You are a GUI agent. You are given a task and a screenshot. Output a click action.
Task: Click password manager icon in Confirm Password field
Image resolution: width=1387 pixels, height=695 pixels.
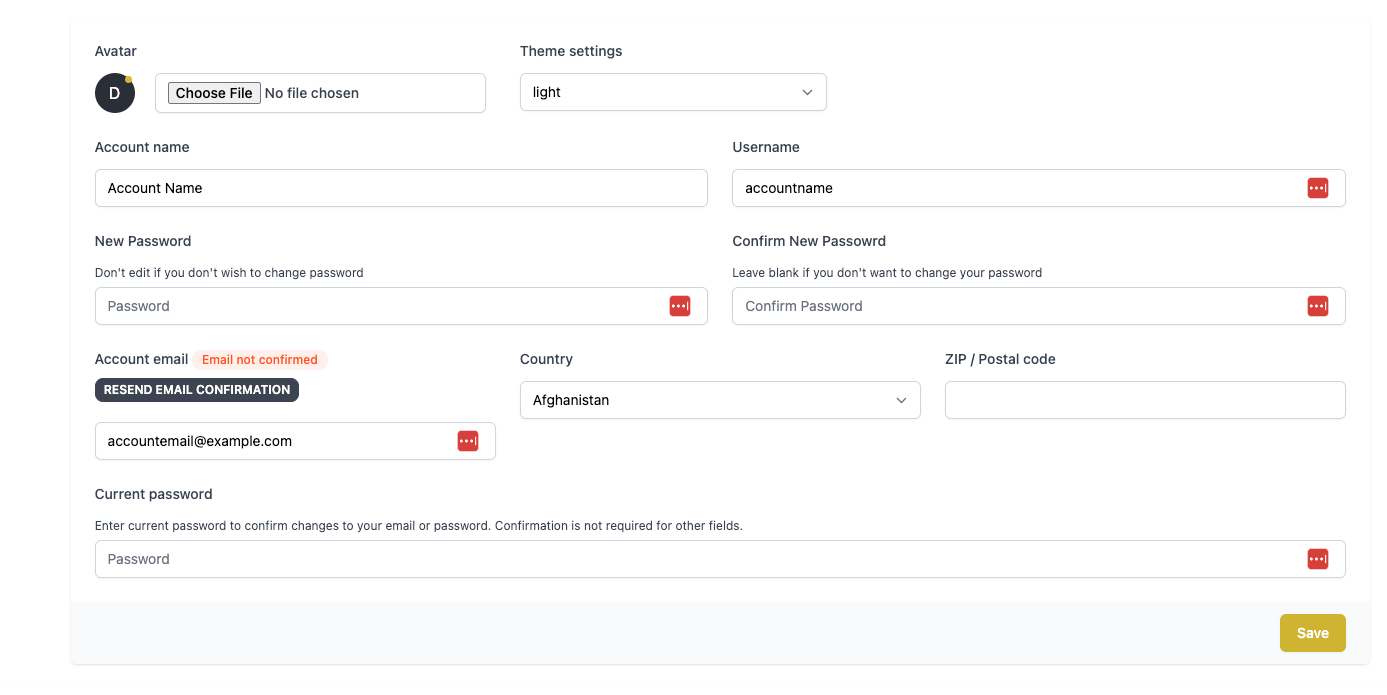[1317, 306]
